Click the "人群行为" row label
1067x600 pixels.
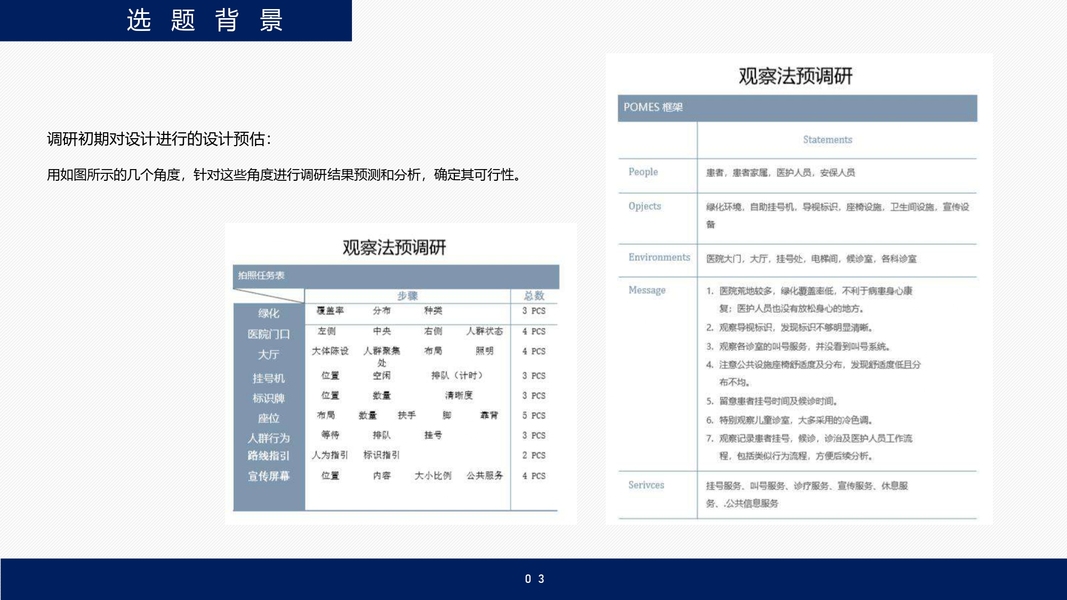[x=269, y=438]
